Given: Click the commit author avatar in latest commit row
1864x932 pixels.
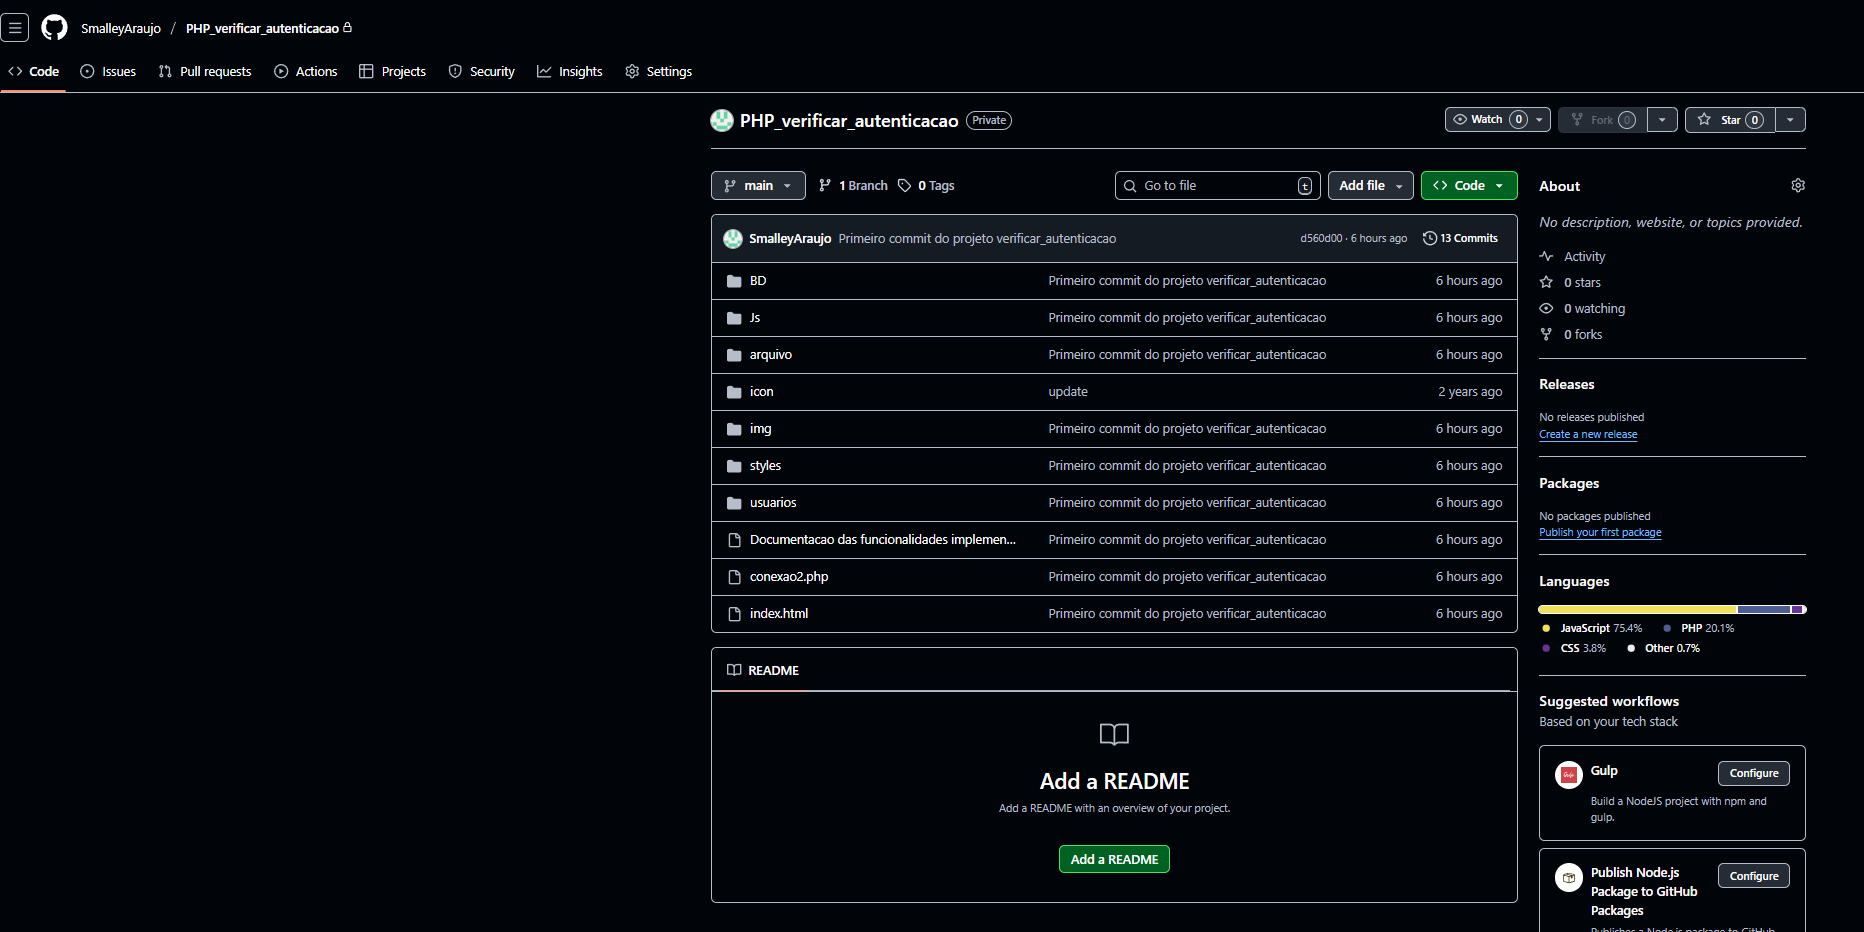Looking at the screenshot, I should pos(733,239).
